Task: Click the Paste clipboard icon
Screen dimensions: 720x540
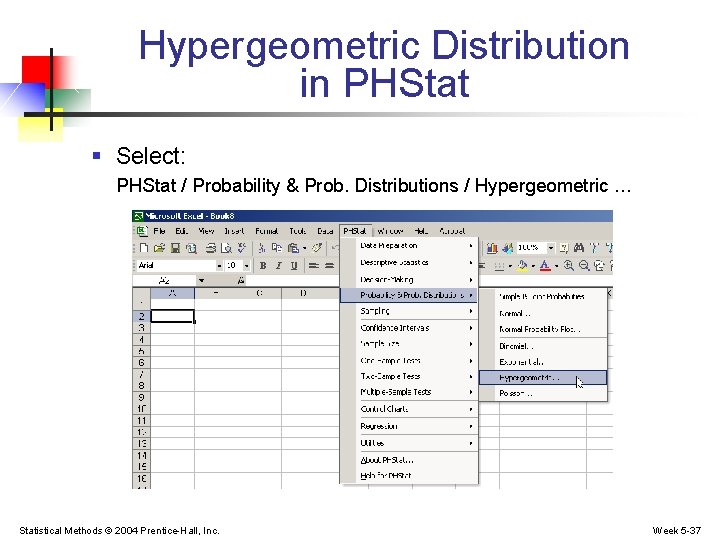Action: (x=293, y=248)
